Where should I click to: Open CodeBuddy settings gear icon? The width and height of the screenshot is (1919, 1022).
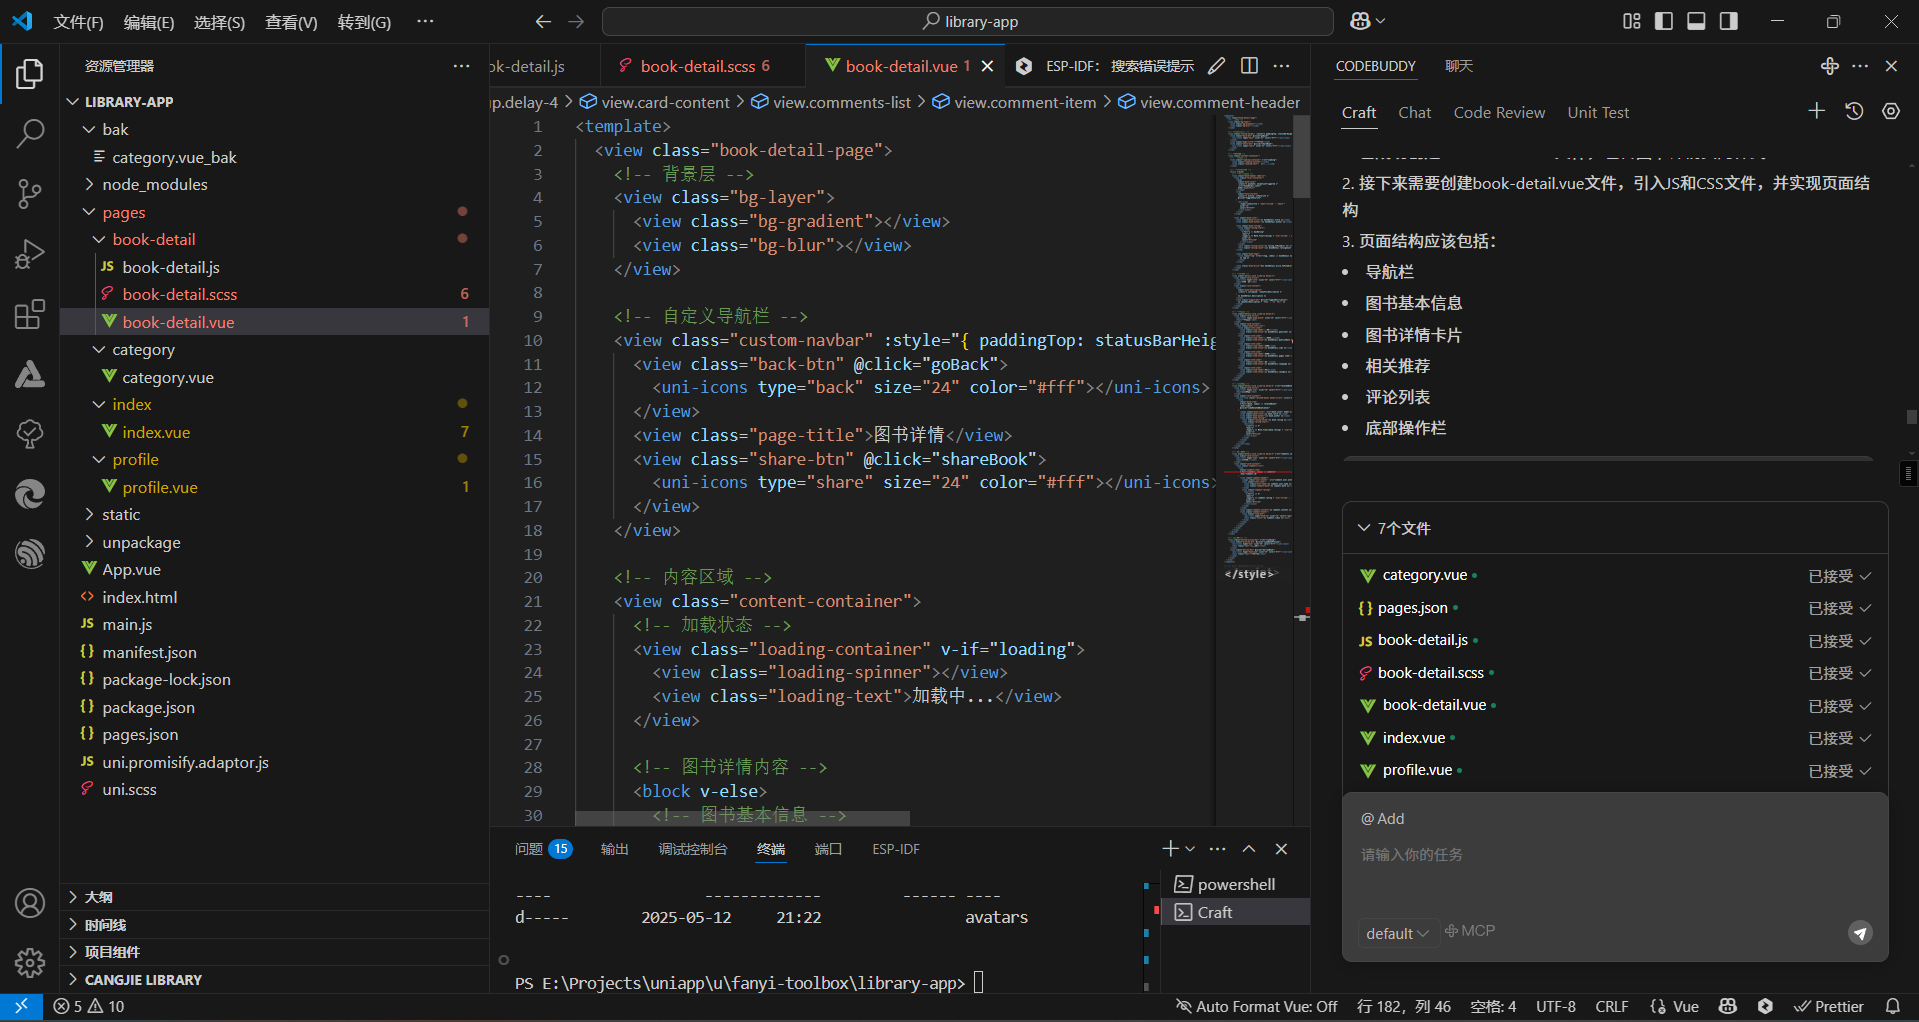1891,111
